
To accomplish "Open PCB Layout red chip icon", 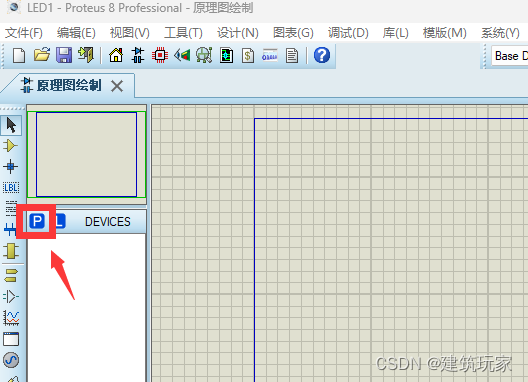I will 160,55.
